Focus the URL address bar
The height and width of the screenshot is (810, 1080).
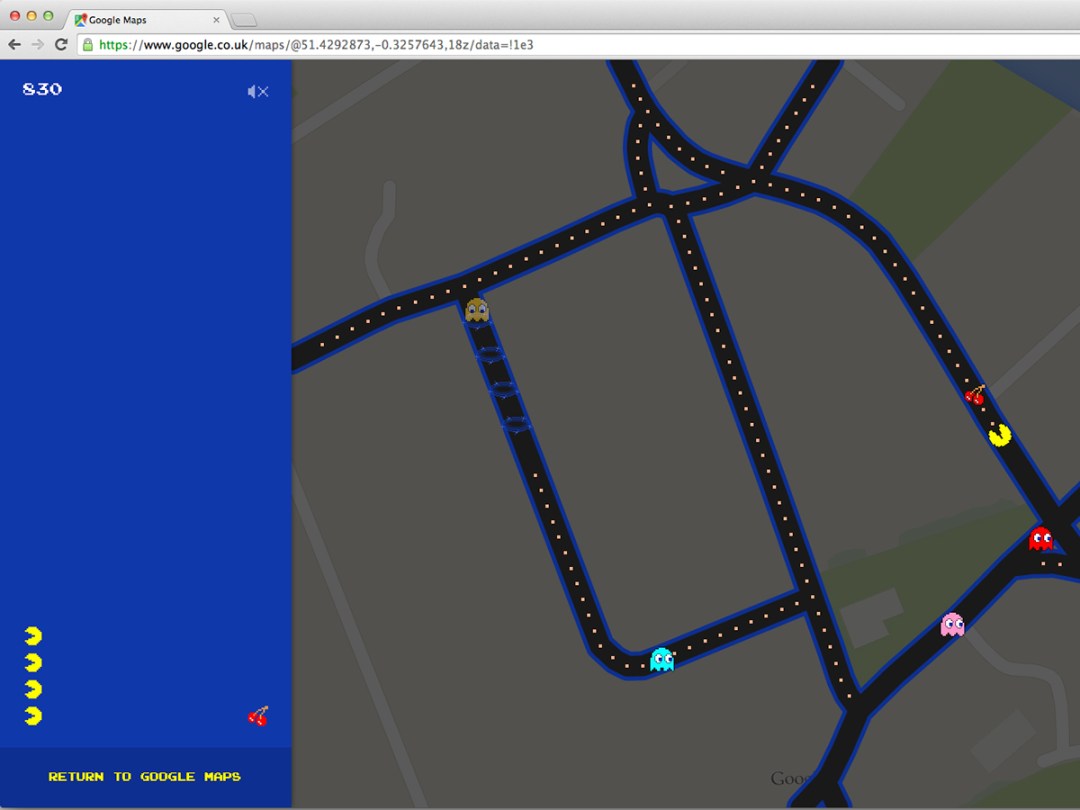click(x=579, y=45)
